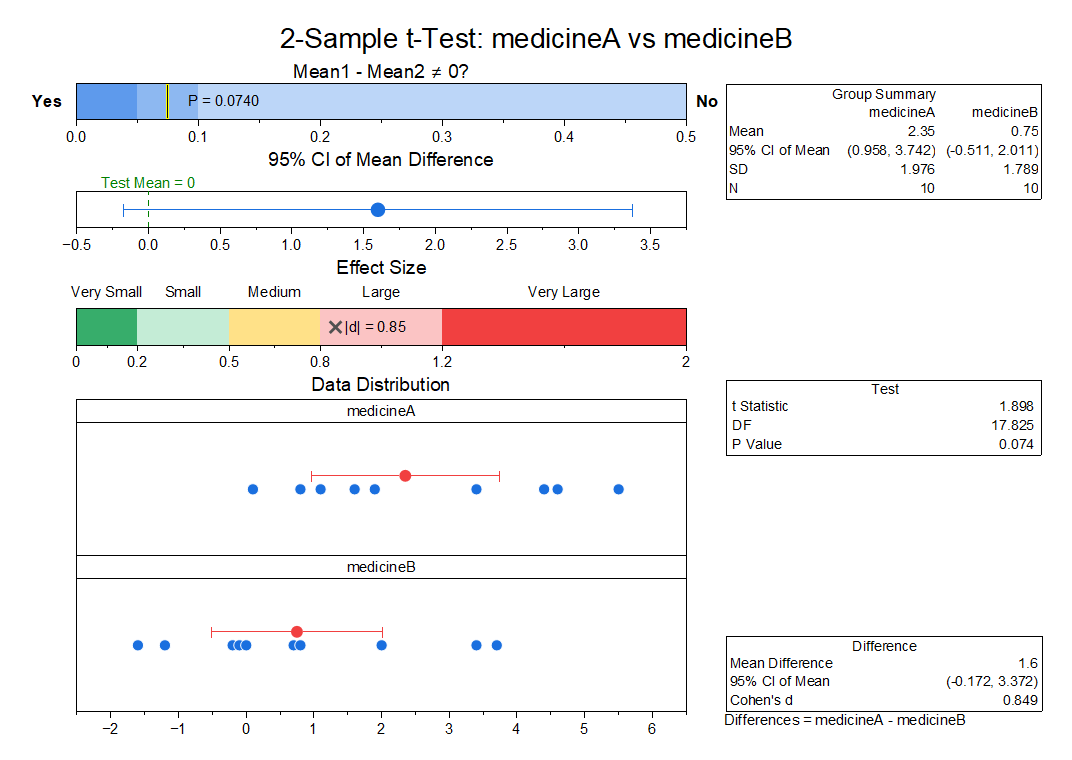The width and height of the screenshot is (1072, 760).
Task: Click the 'Yes' label beside the P value bar
Action: tap(47, 101)
